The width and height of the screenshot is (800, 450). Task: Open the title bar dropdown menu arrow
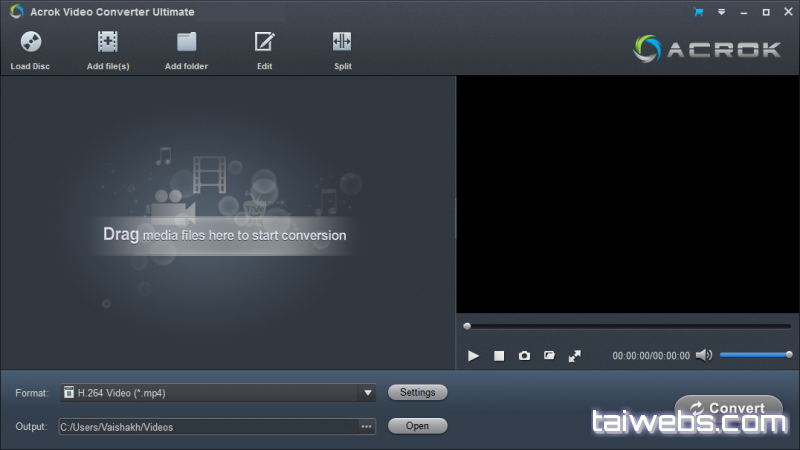(720, 12)
